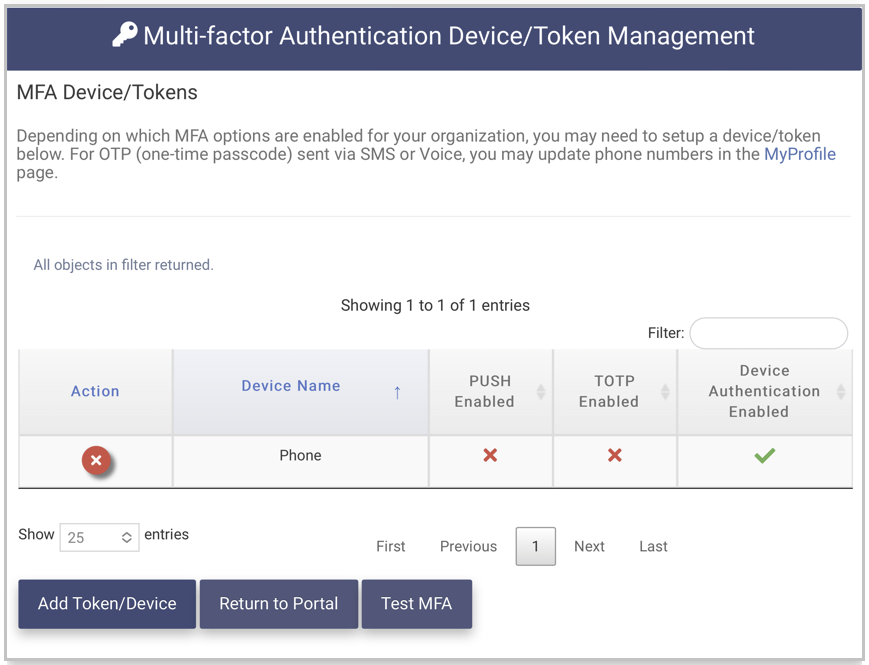Click the Device Name ascending sort arrow

click(397, 392)
